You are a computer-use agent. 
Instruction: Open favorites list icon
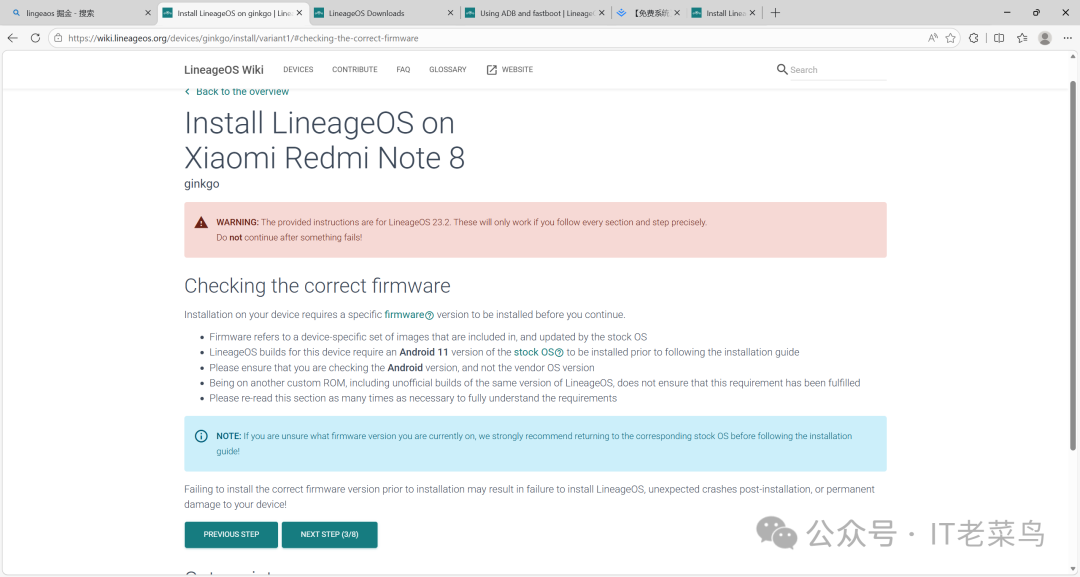point(1021,38)
